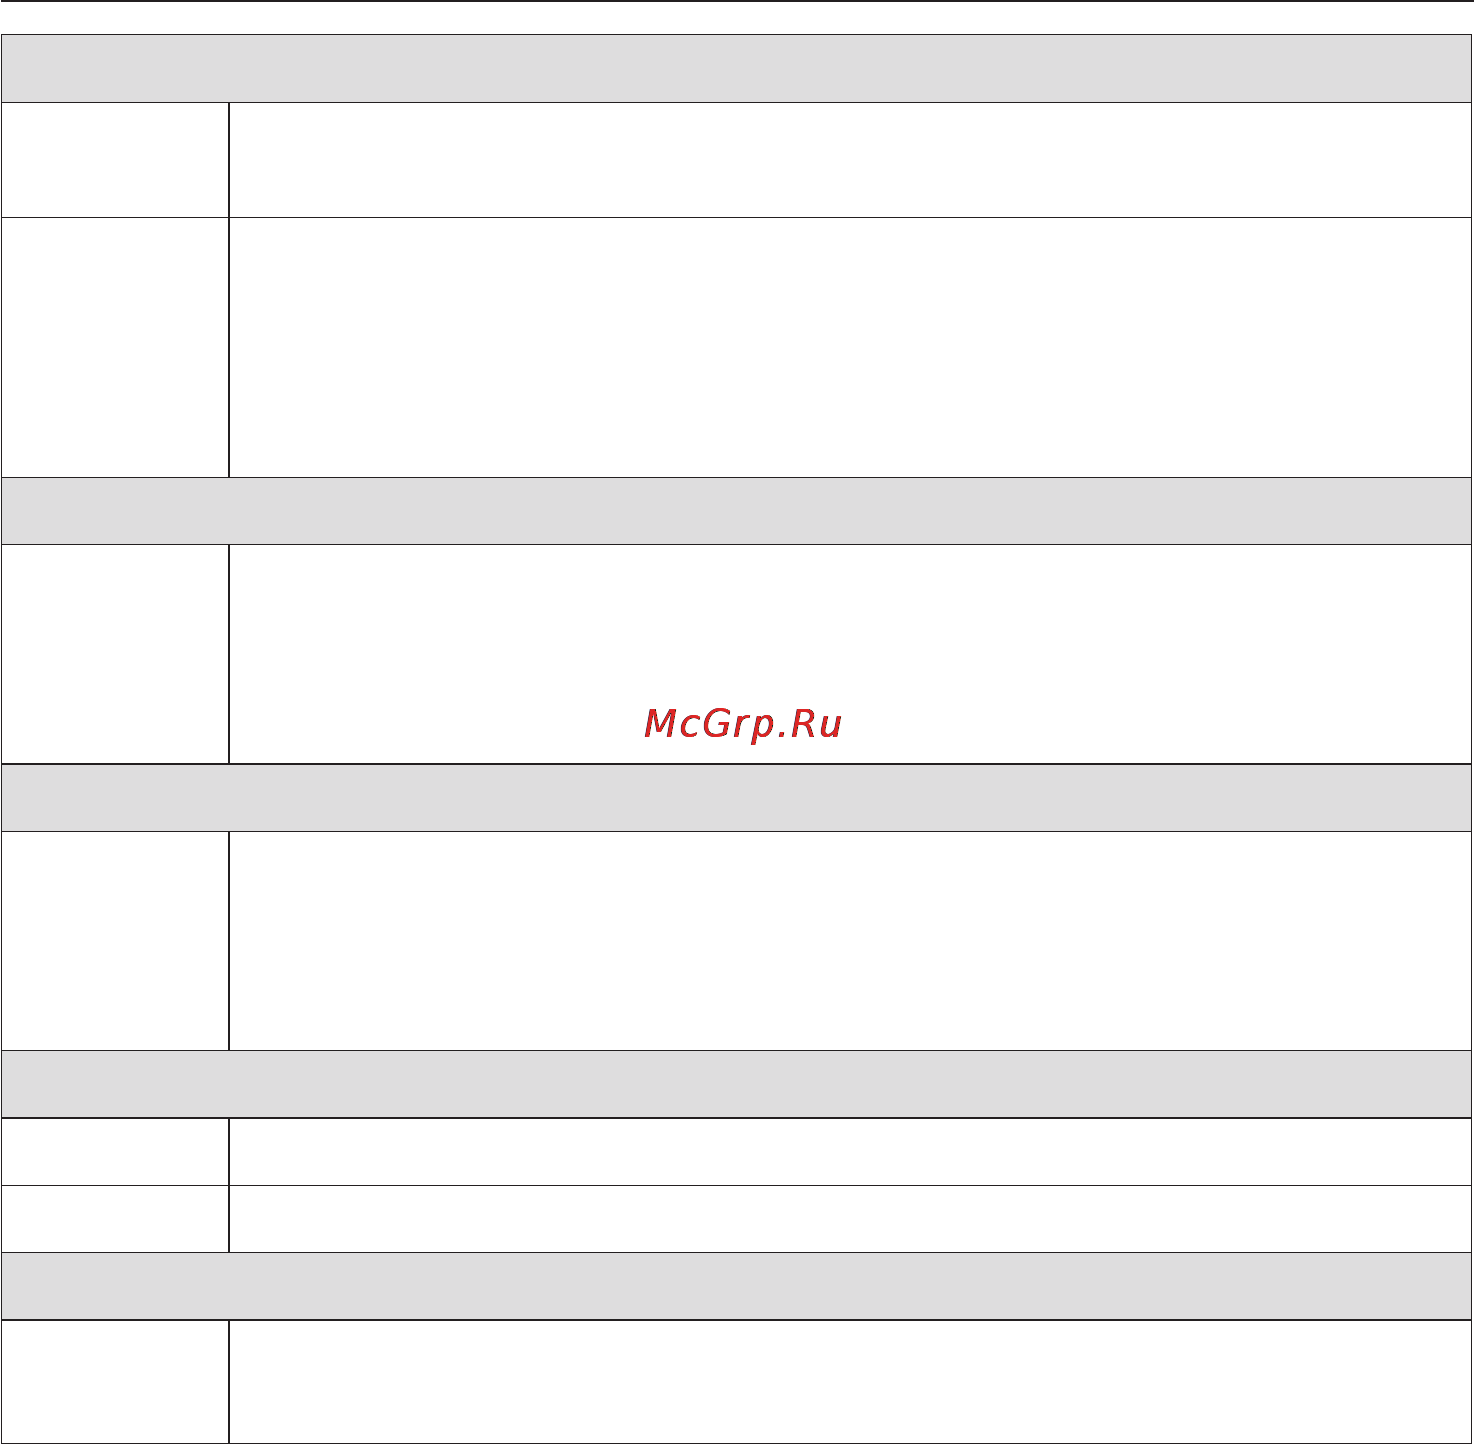The width and height of the screenshot is (1474, 1444).
Task: Click narrow label cell under fifth gray header
Action: 115,1382
